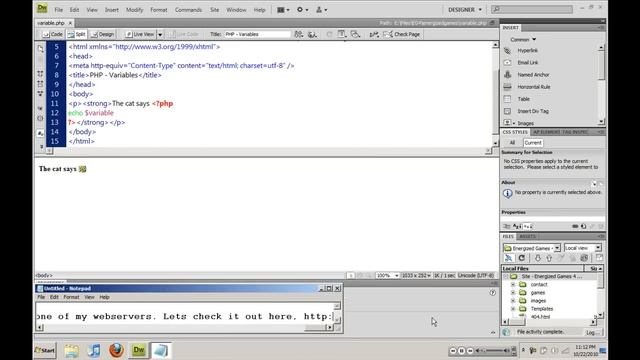Click the Dreamweaver search field
The height and width of the screenshot is (360, 640).
point(532,9)
